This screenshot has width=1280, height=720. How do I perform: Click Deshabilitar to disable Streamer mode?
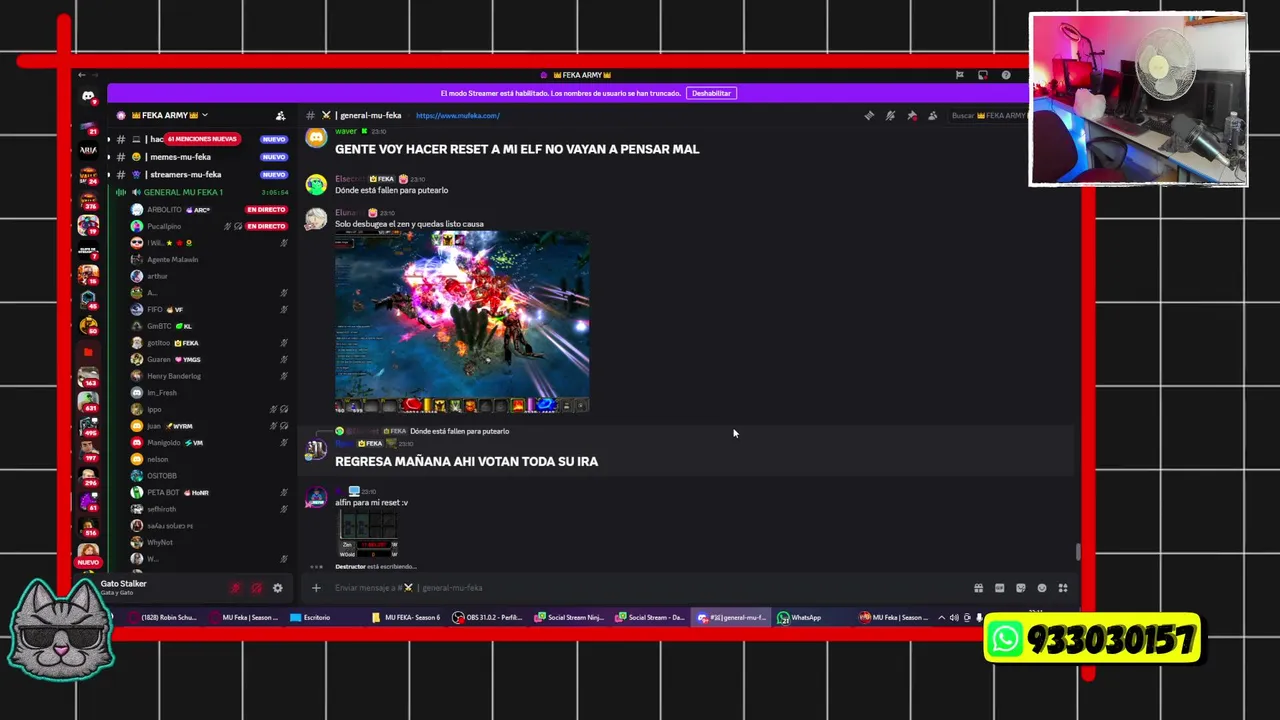point(711,93)
